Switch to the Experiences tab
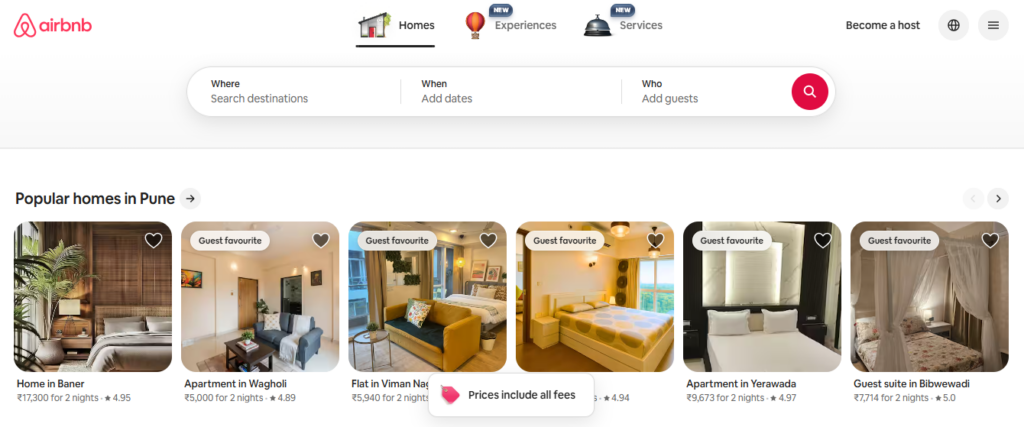Screen dimensions: 1024x427 pos(511,25)
